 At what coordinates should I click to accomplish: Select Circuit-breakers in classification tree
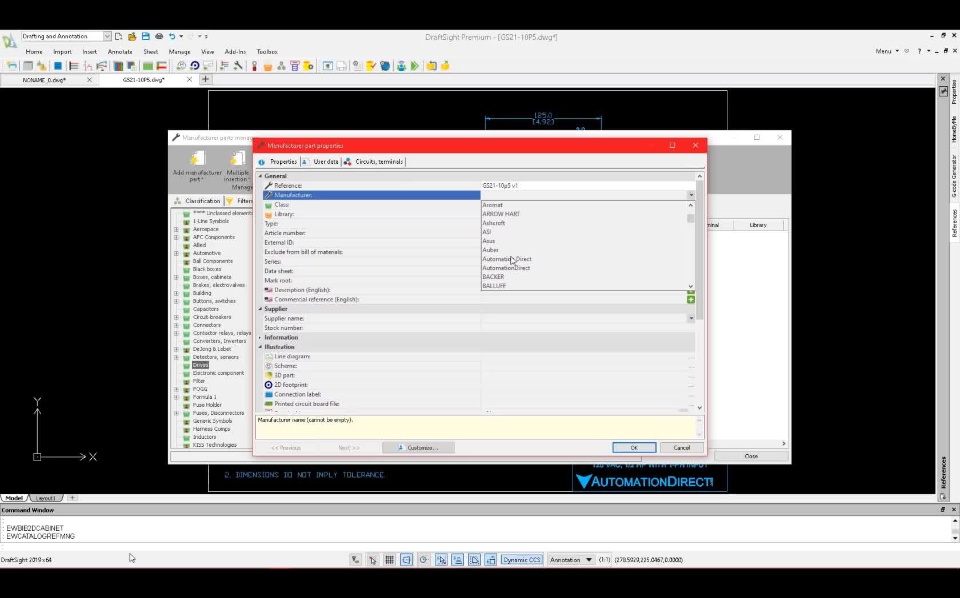(212, 317)
